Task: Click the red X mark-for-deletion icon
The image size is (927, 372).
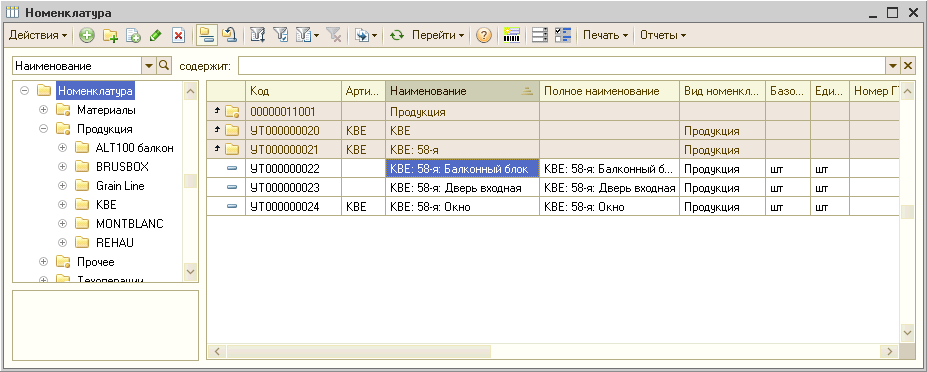Action: [x=178, y=35]
